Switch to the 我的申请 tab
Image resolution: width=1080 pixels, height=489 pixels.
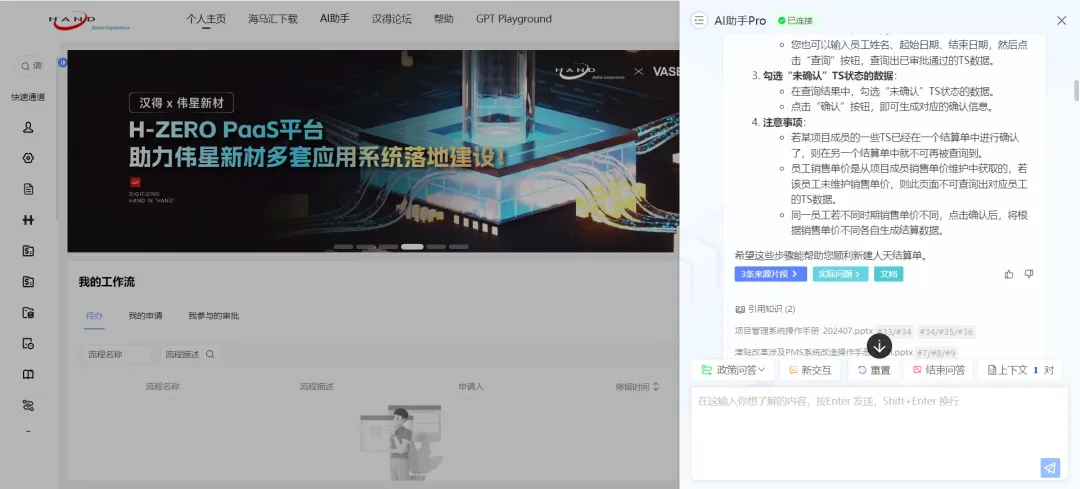click(145, 316)
